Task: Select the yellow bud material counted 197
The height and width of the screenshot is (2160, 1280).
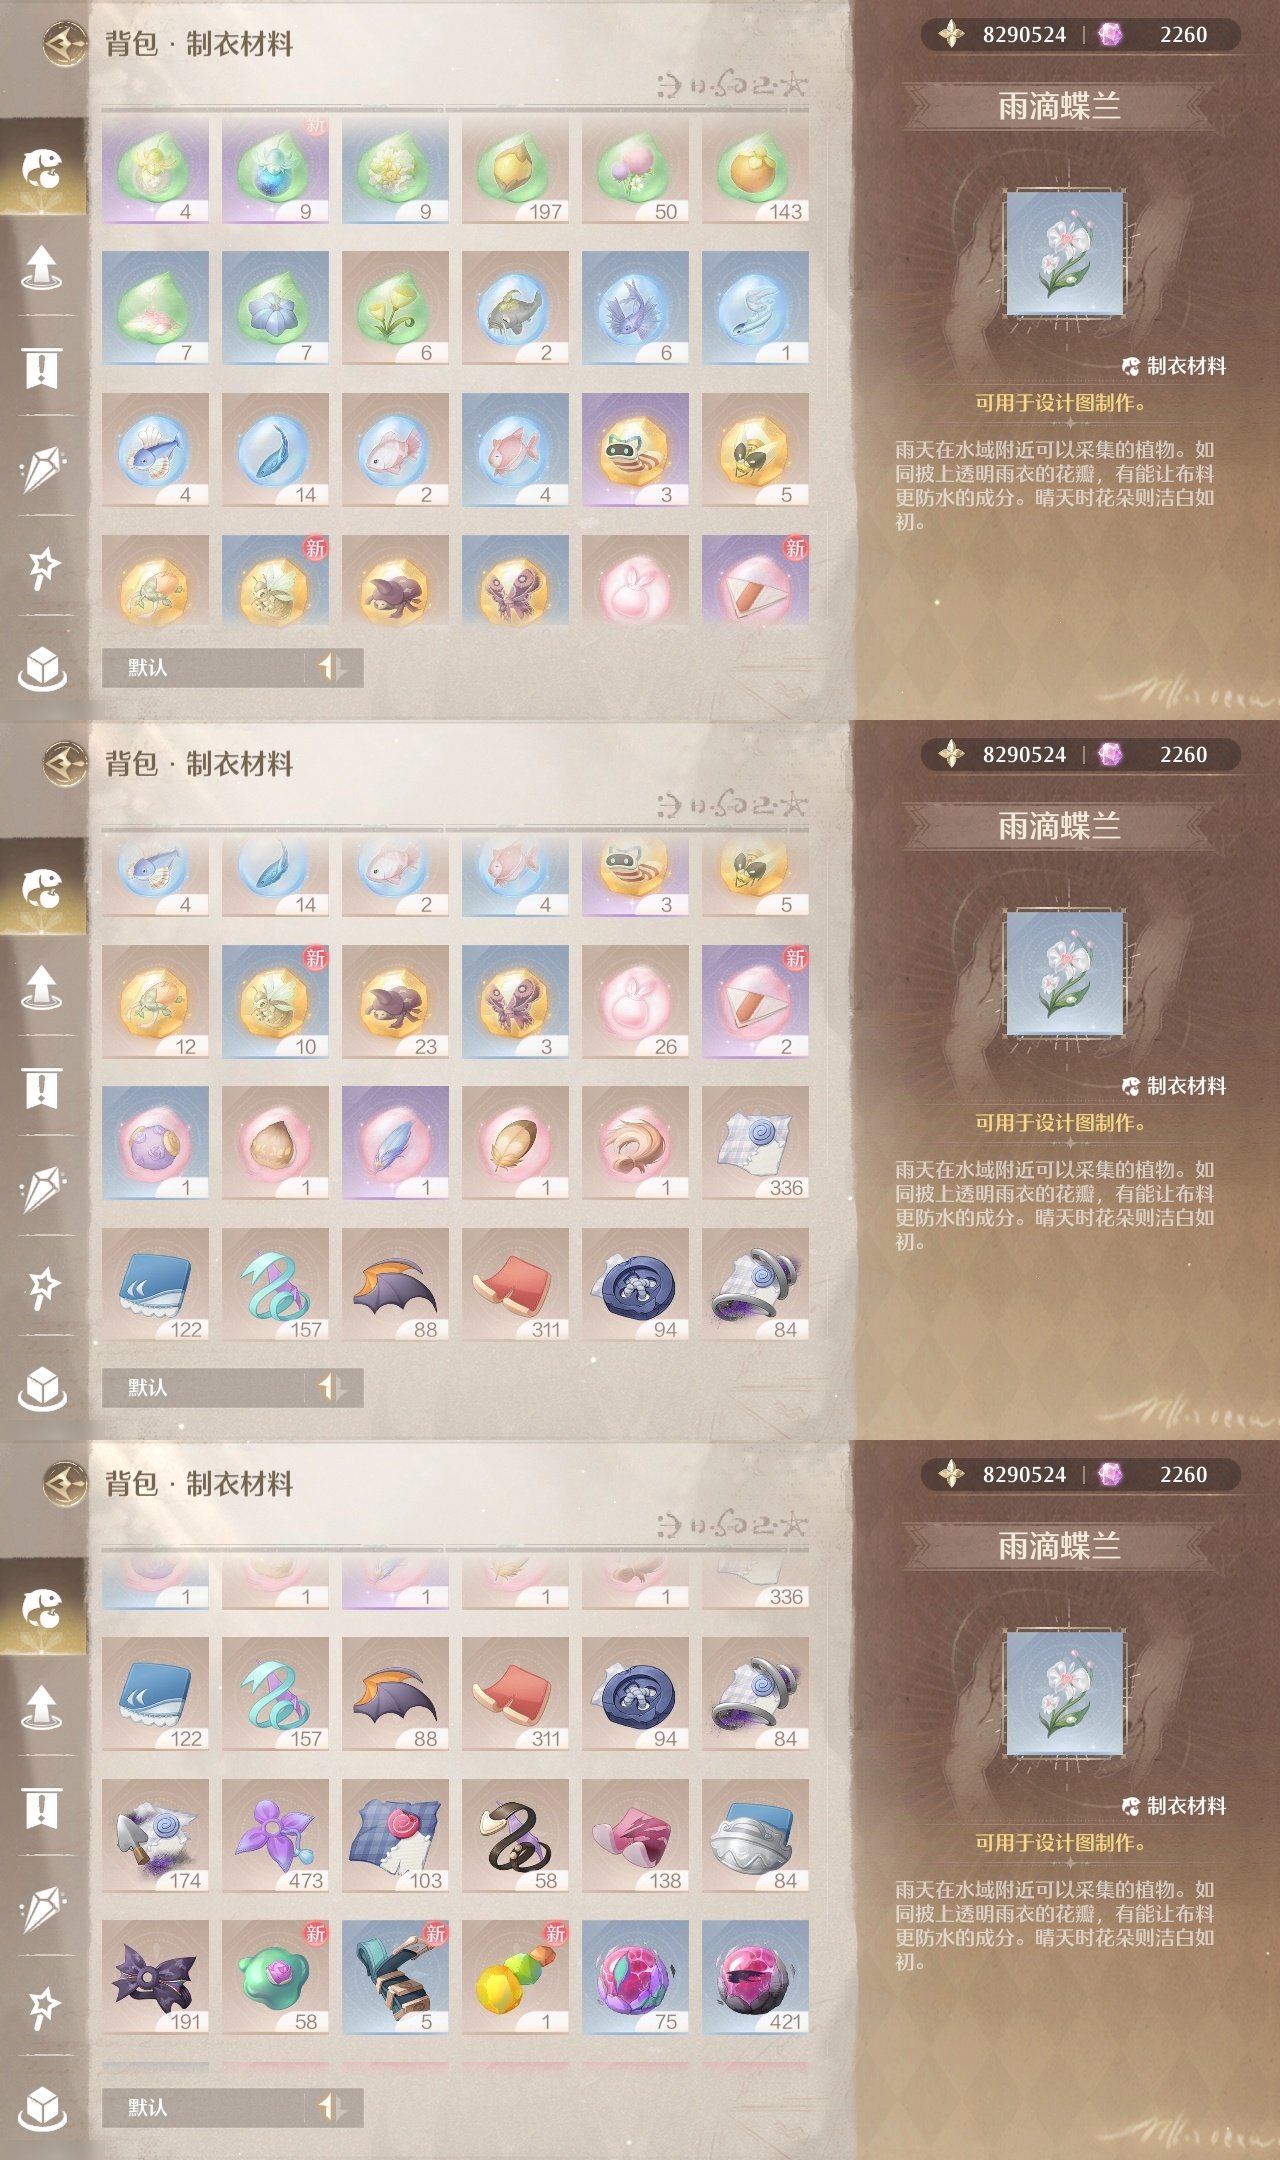Action: click(x=515, y=169)
